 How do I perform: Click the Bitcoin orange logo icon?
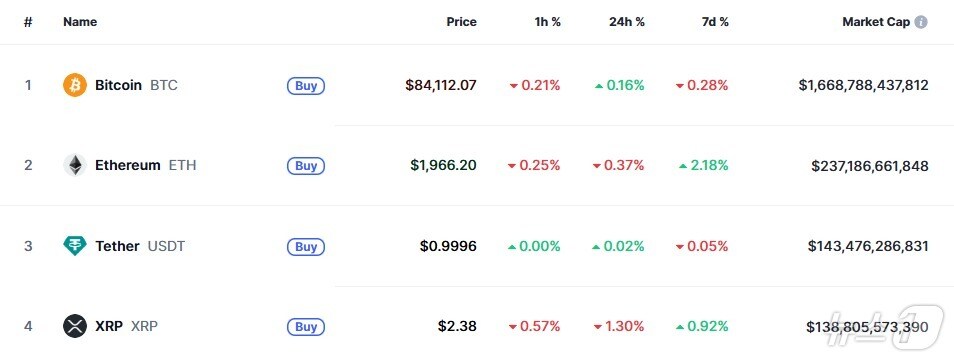(x=75, y=85)
